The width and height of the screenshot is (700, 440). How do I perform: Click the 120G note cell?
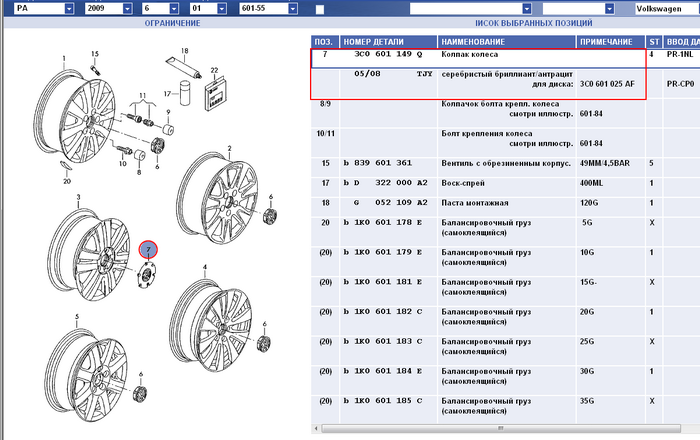tap(588, 203)
